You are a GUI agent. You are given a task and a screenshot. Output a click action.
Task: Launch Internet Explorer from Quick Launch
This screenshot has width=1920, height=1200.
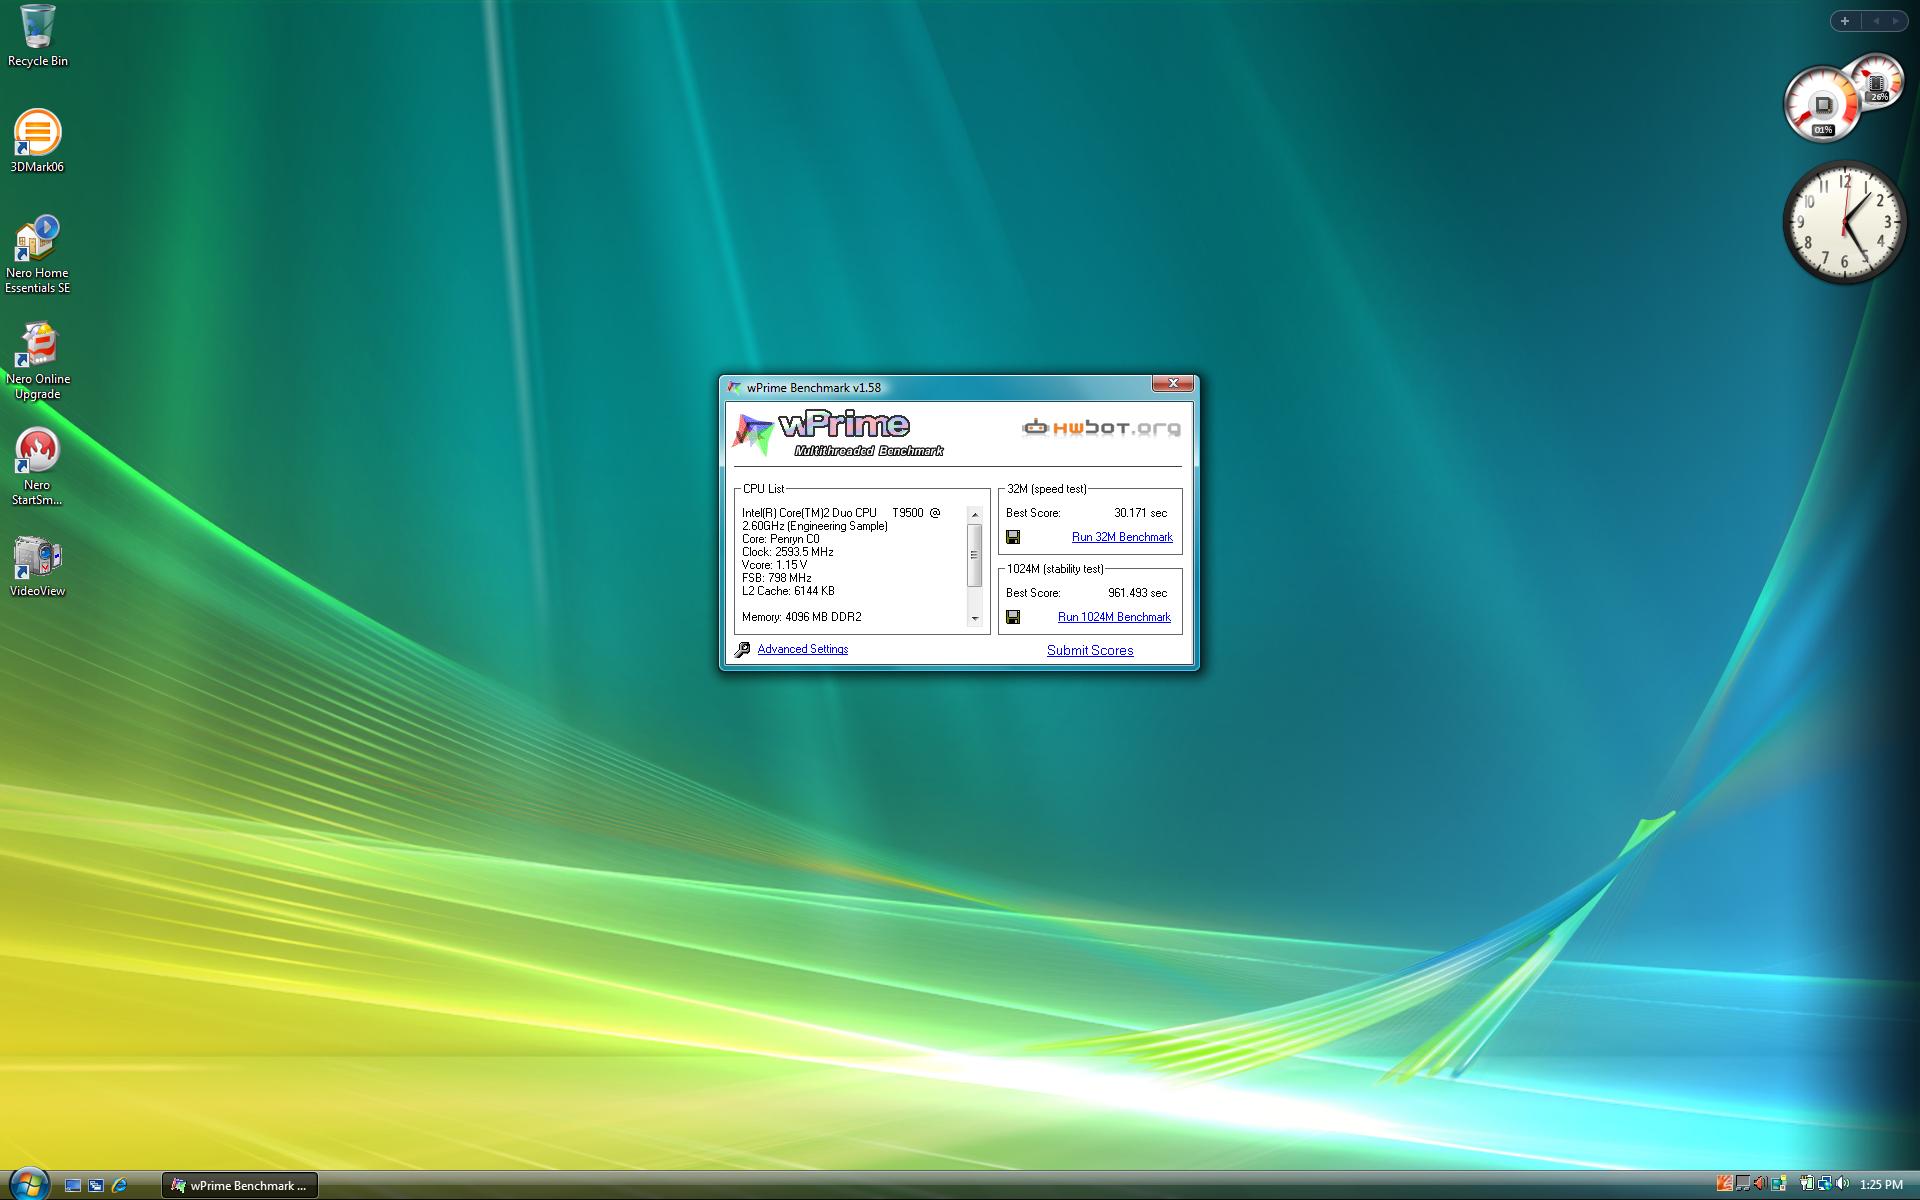(x=119, y=1185)
